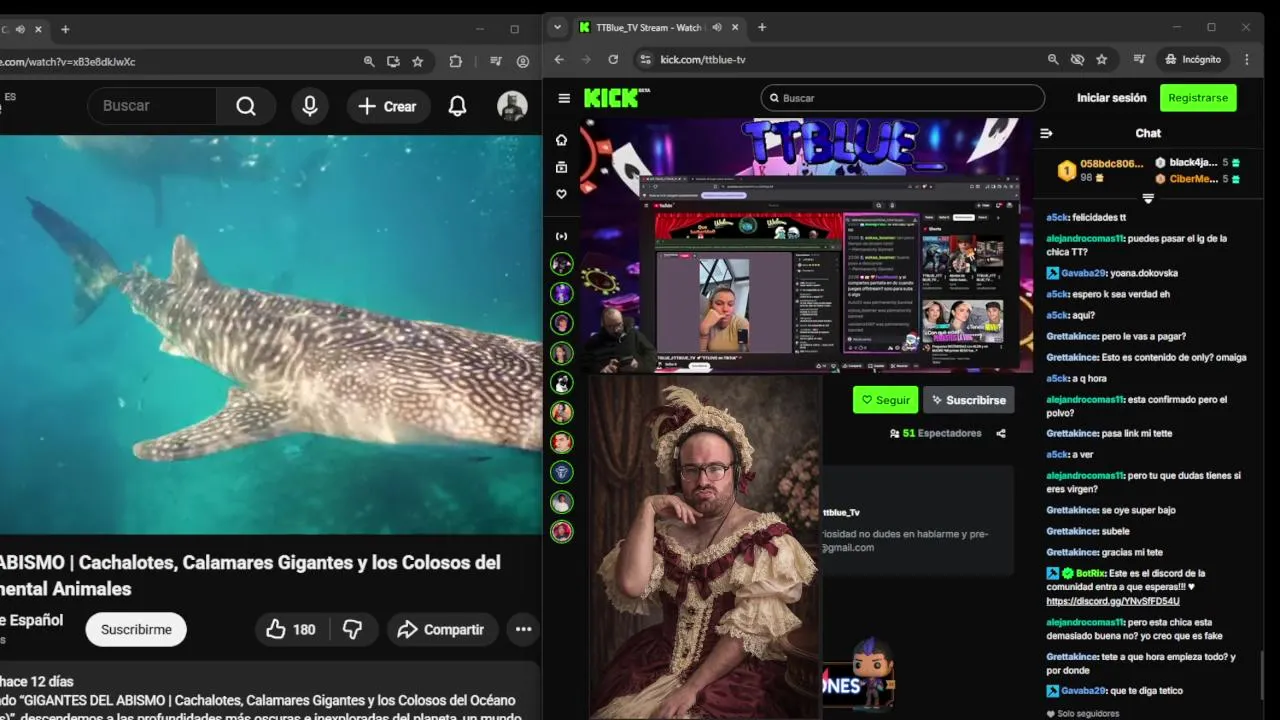Image resolution: width=1280 pixels, height=720 pixels.
Task: Like the video with 180 likes
Action: click(x=291, y=629)
